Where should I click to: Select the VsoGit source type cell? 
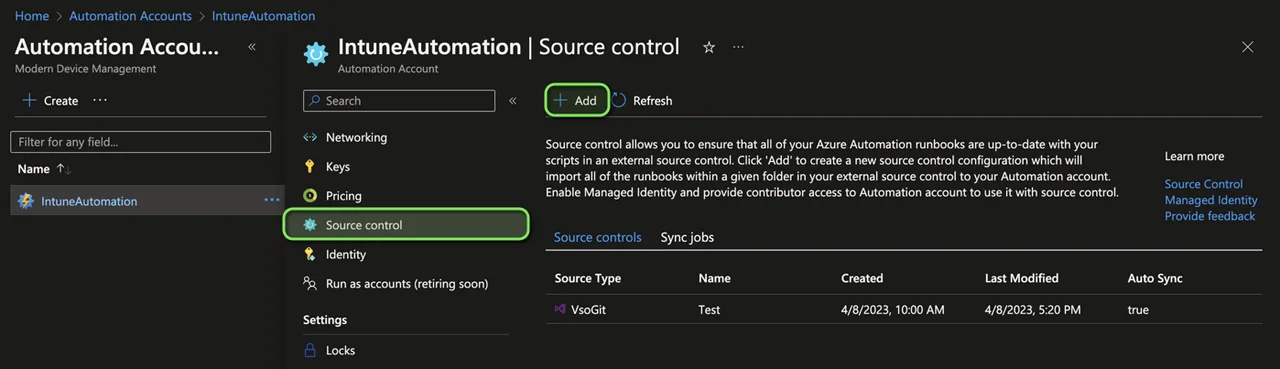[x=588, y=310]
